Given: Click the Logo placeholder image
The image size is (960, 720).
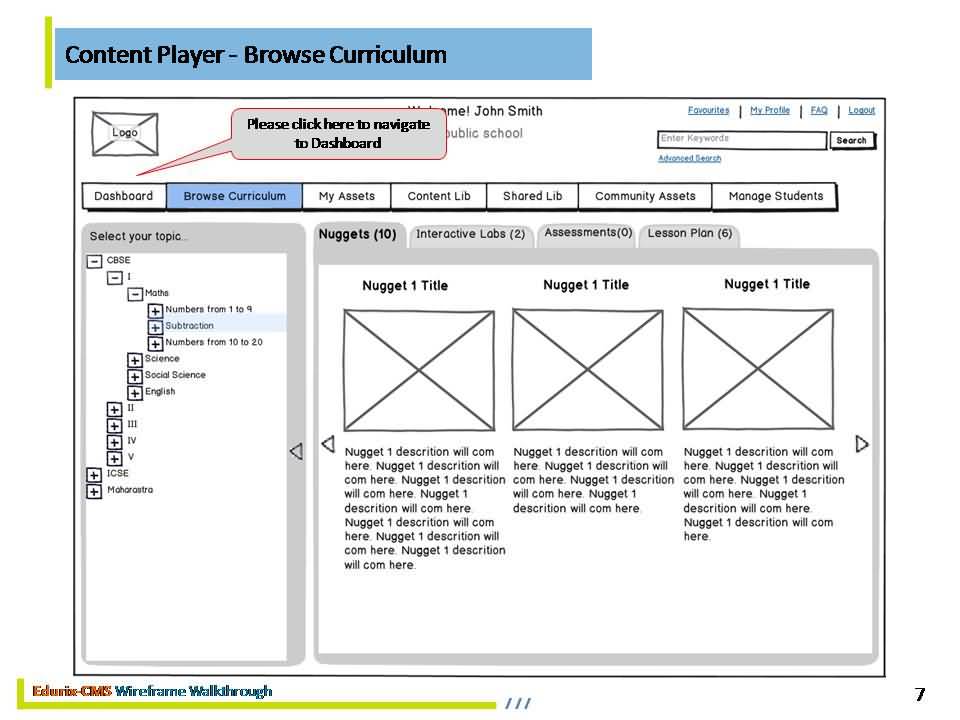Looking at the screenshot, I should tap(124, 134).
